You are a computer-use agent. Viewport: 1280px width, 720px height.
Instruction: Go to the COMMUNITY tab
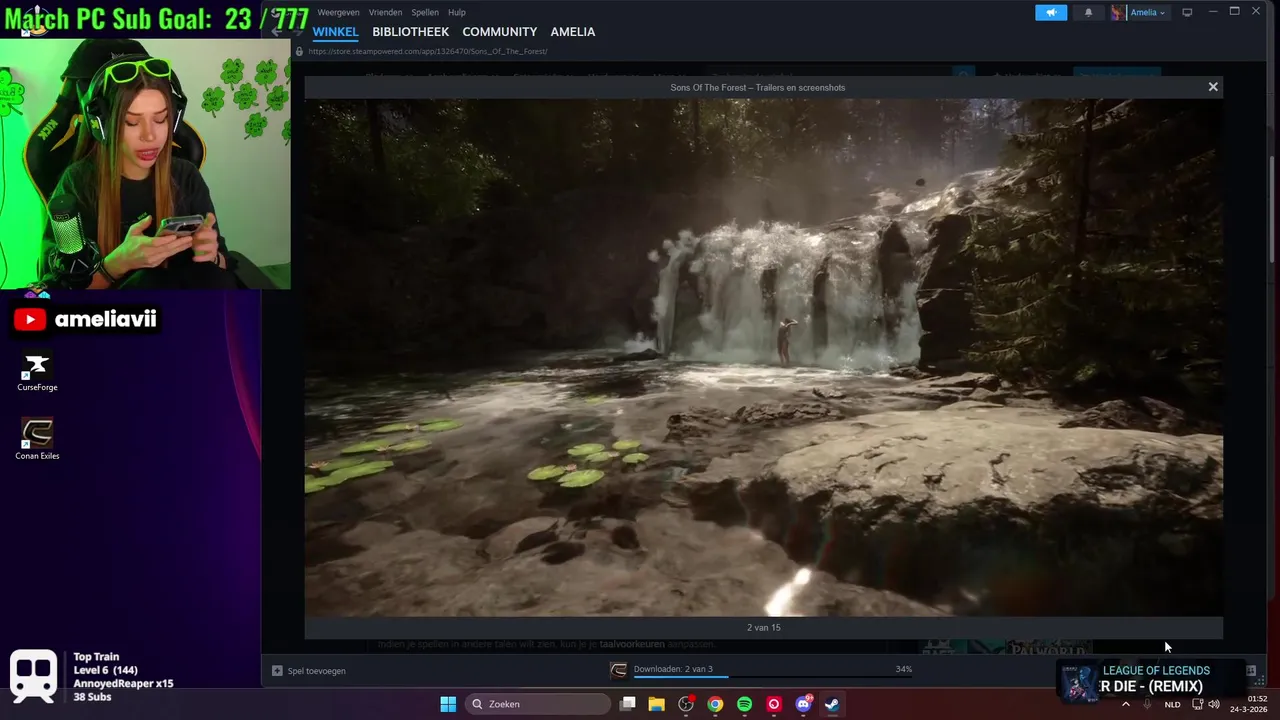pyautogui.click(x=500, y=32)
